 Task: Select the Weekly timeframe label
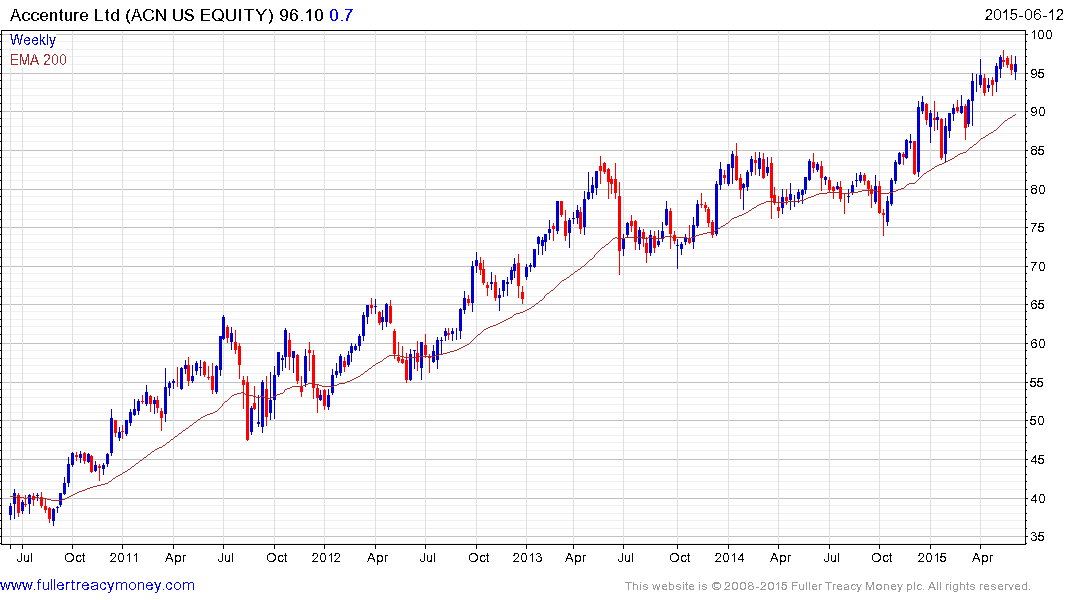click(x=33, y=40)
